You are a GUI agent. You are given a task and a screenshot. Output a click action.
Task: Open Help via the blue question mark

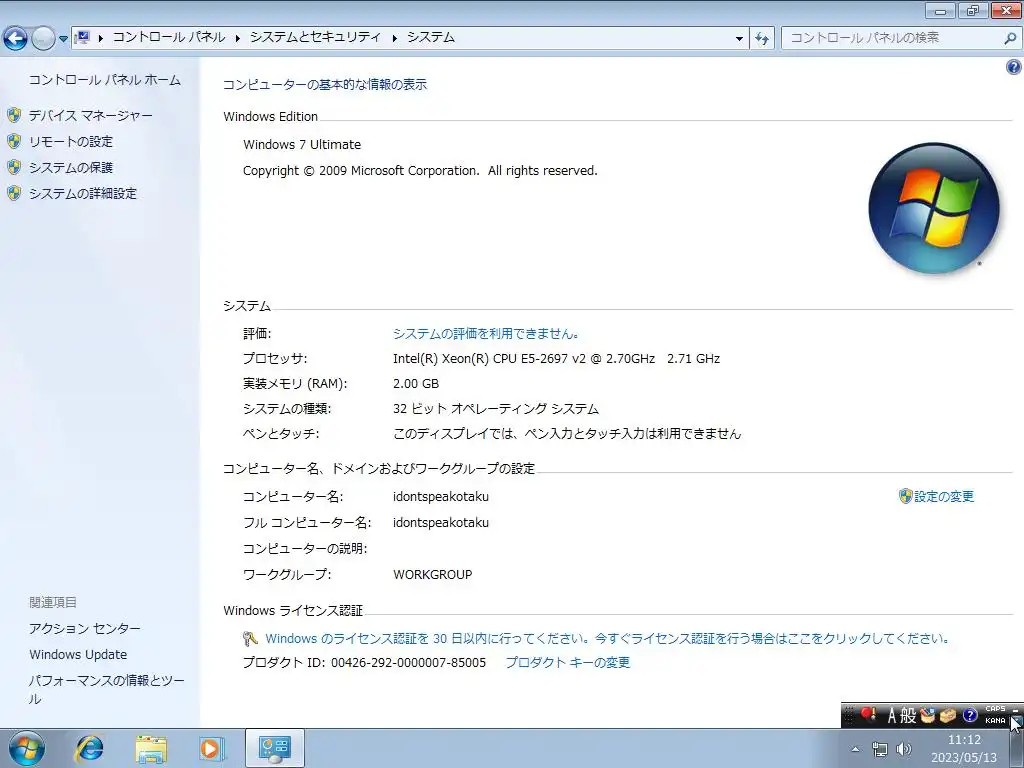[x=1013, y=67]
